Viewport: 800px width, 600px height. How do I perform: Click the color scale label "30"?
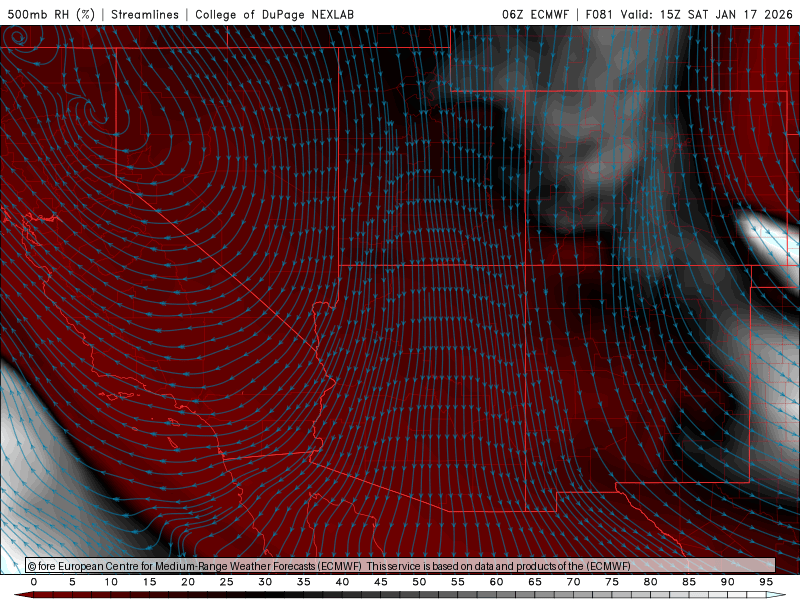coord(265,582)
